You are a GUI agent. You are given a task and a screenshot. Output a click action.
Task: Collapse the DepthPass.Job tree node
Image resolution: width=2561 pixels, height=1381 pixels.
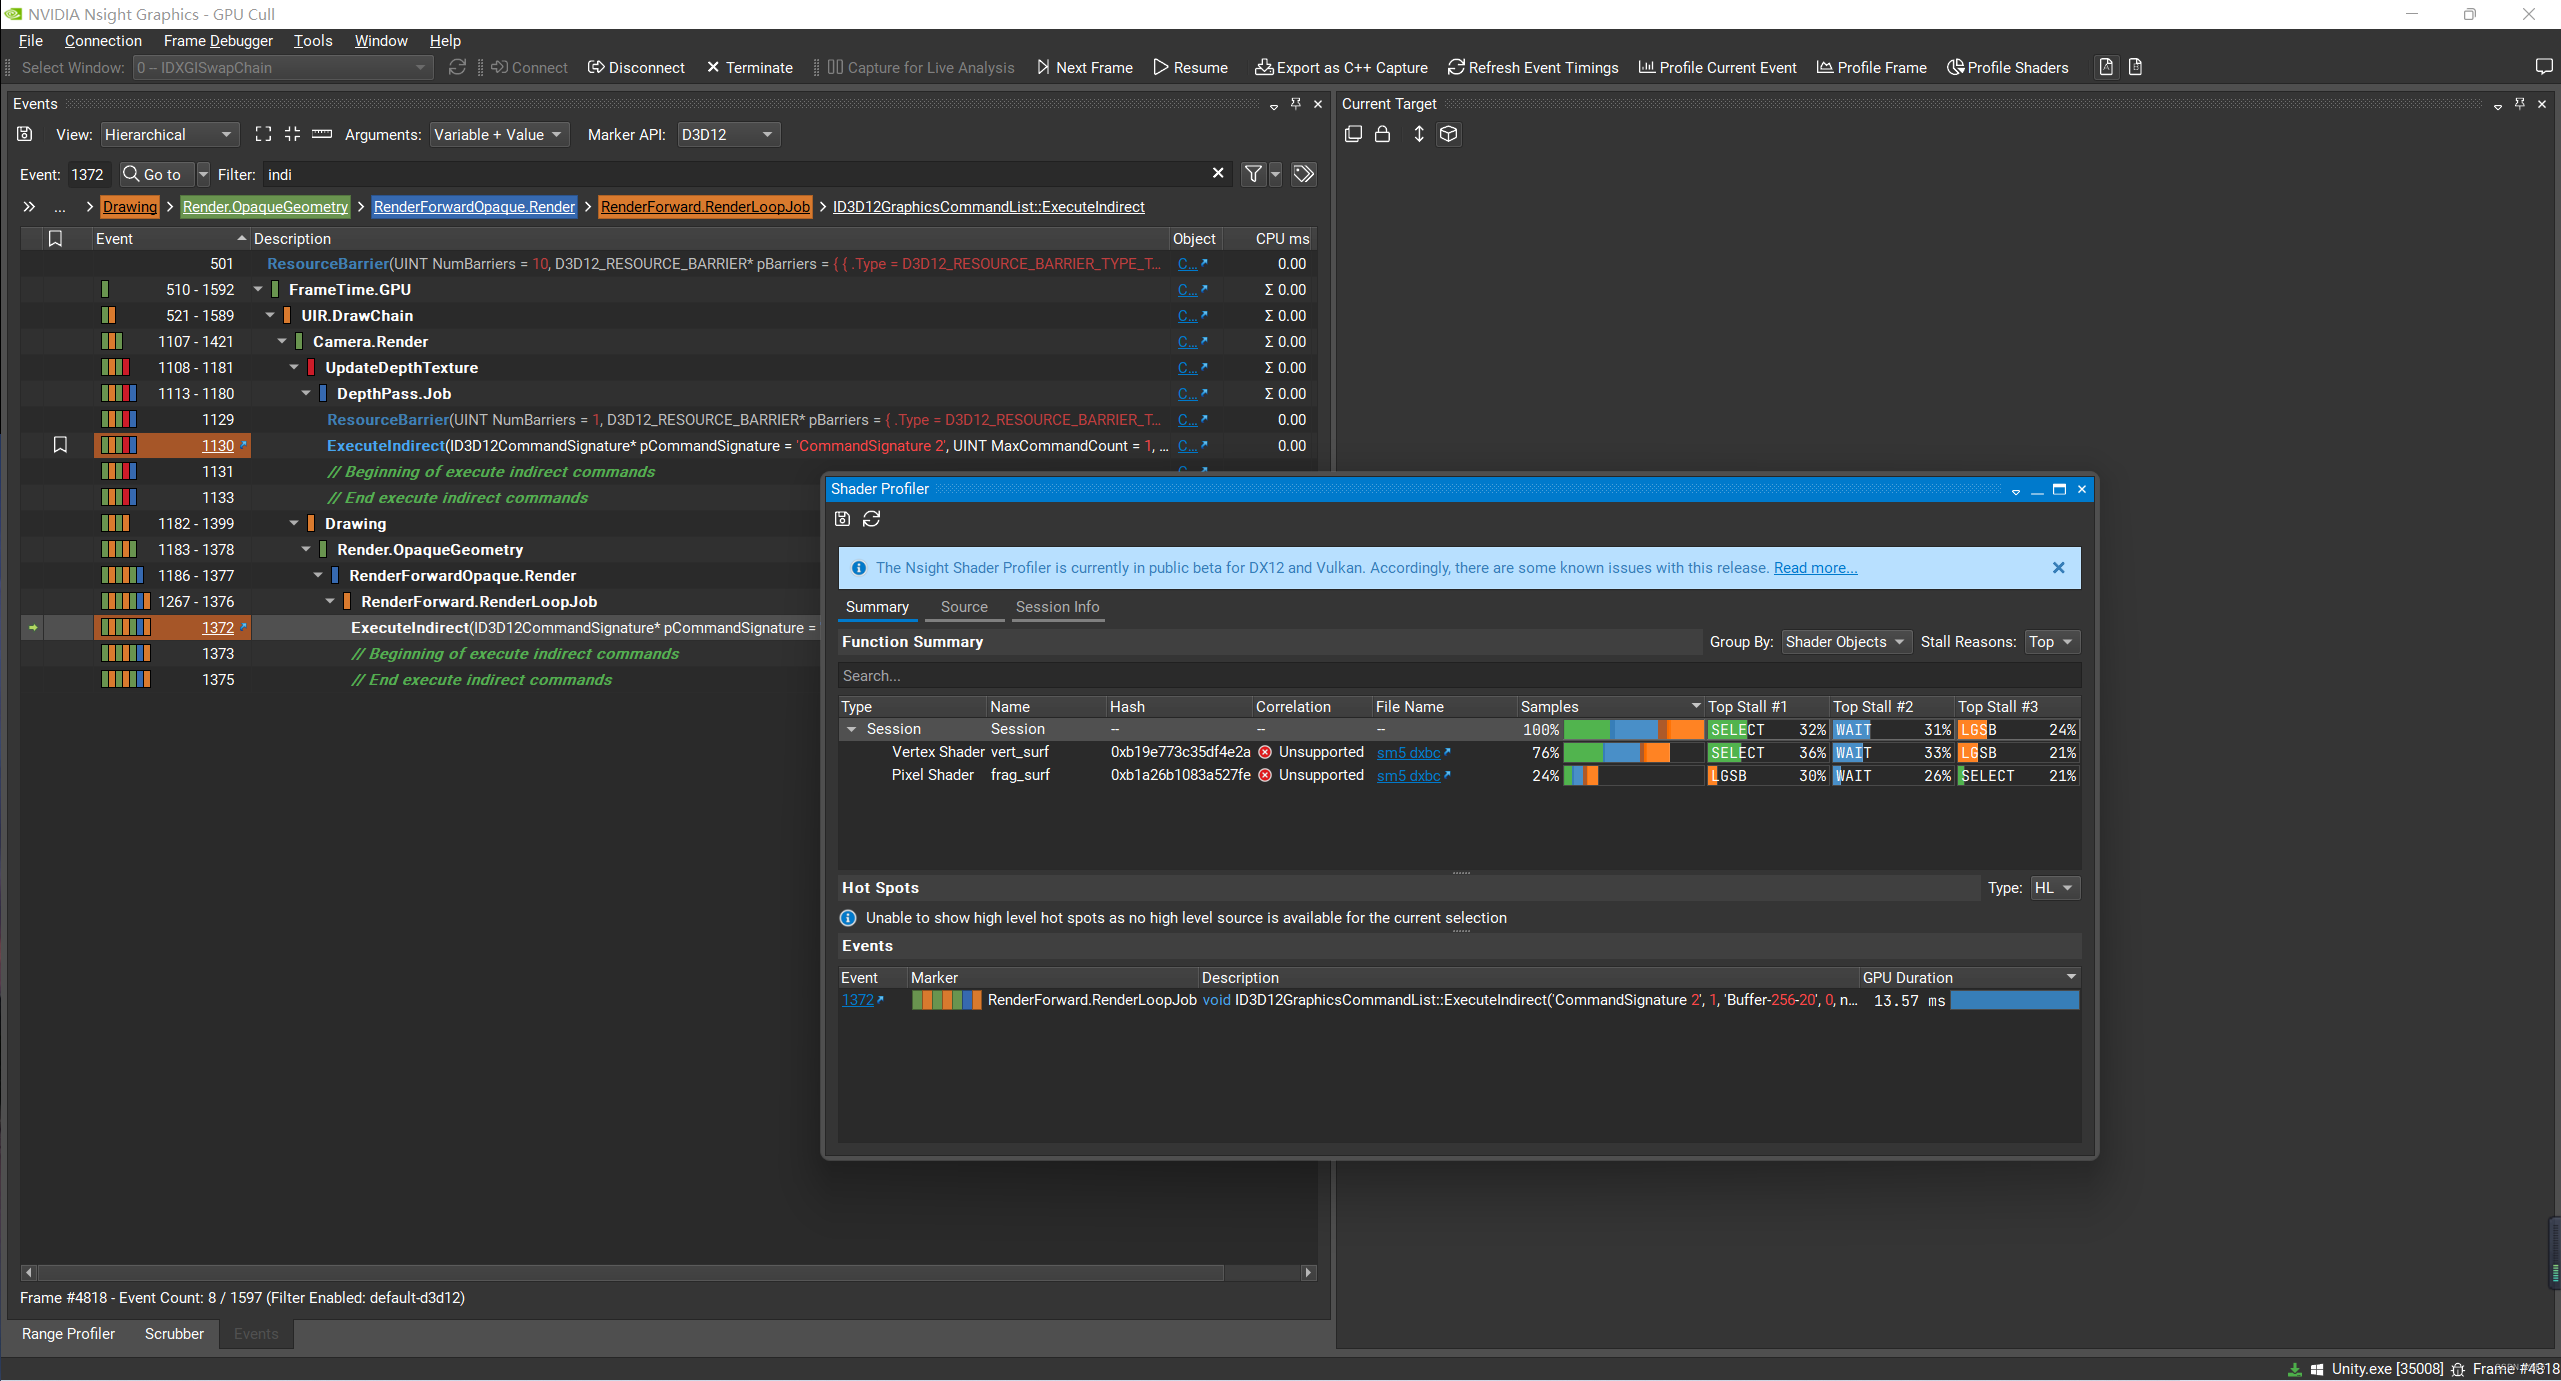pyautogui.click(x=306, y=393)
